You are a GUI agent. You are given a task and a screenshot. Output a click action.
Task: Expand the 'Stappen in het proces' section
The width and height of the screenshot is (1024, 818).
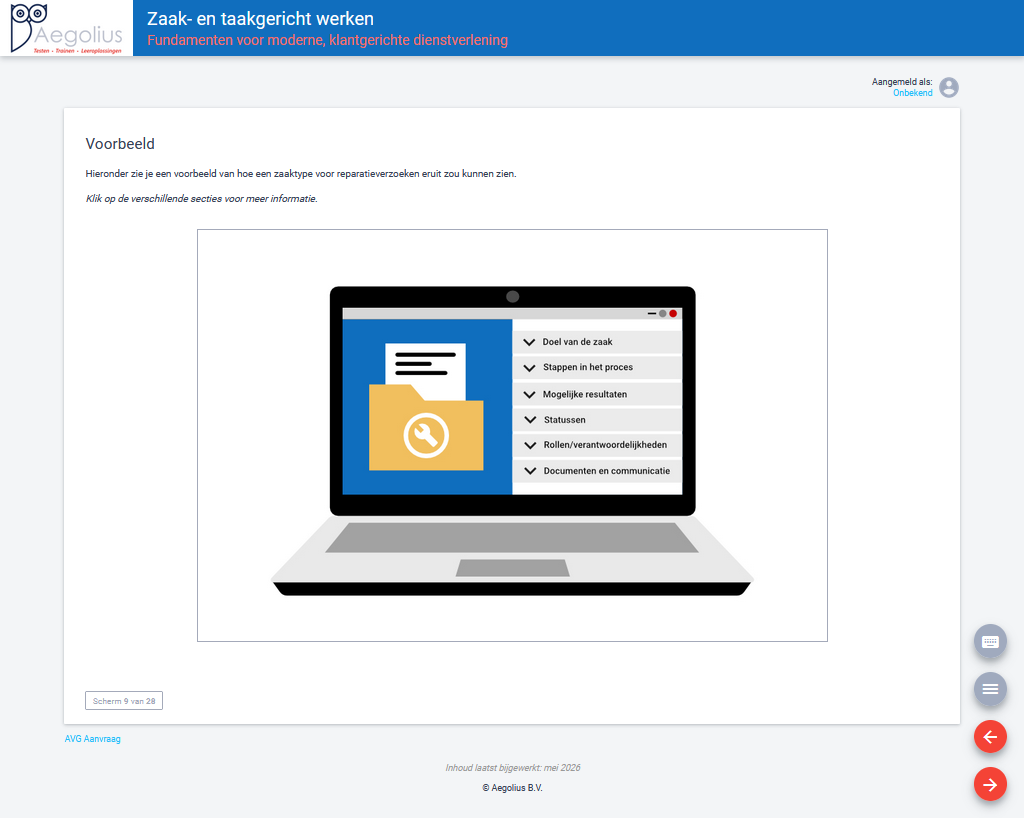597,368
